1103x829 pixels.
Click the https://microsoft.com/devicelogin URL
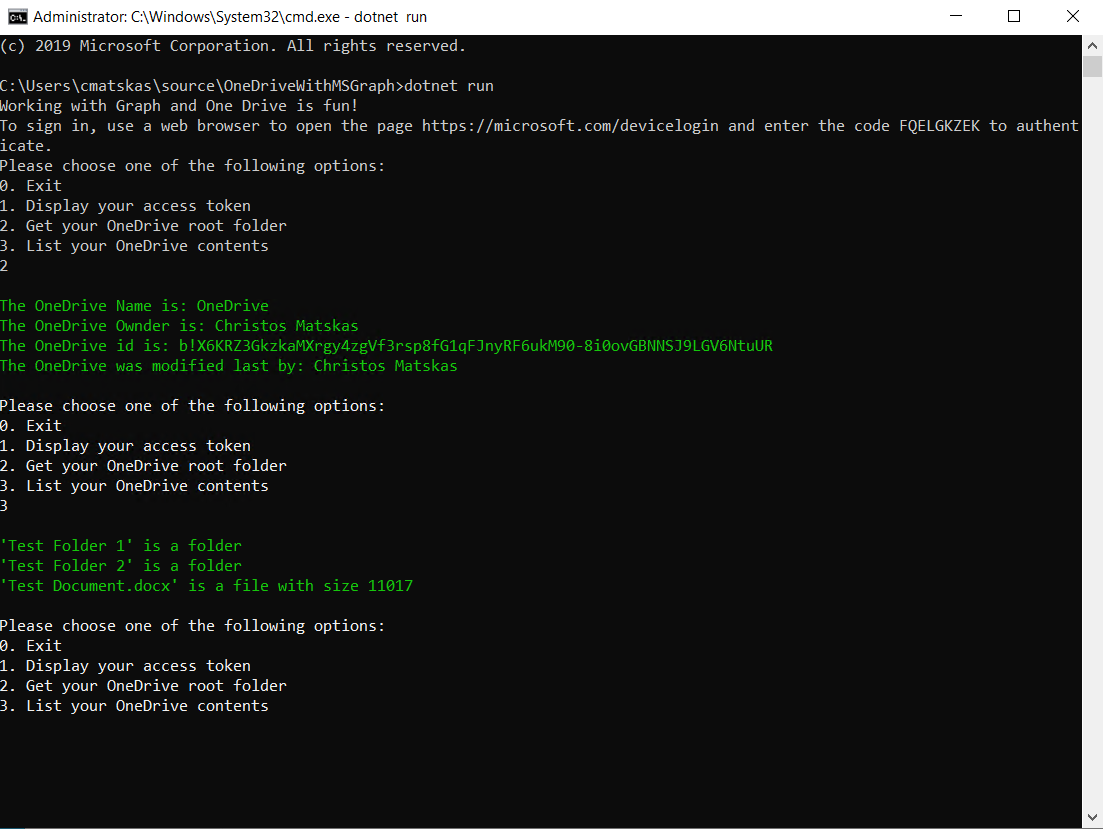pos(570,126)
